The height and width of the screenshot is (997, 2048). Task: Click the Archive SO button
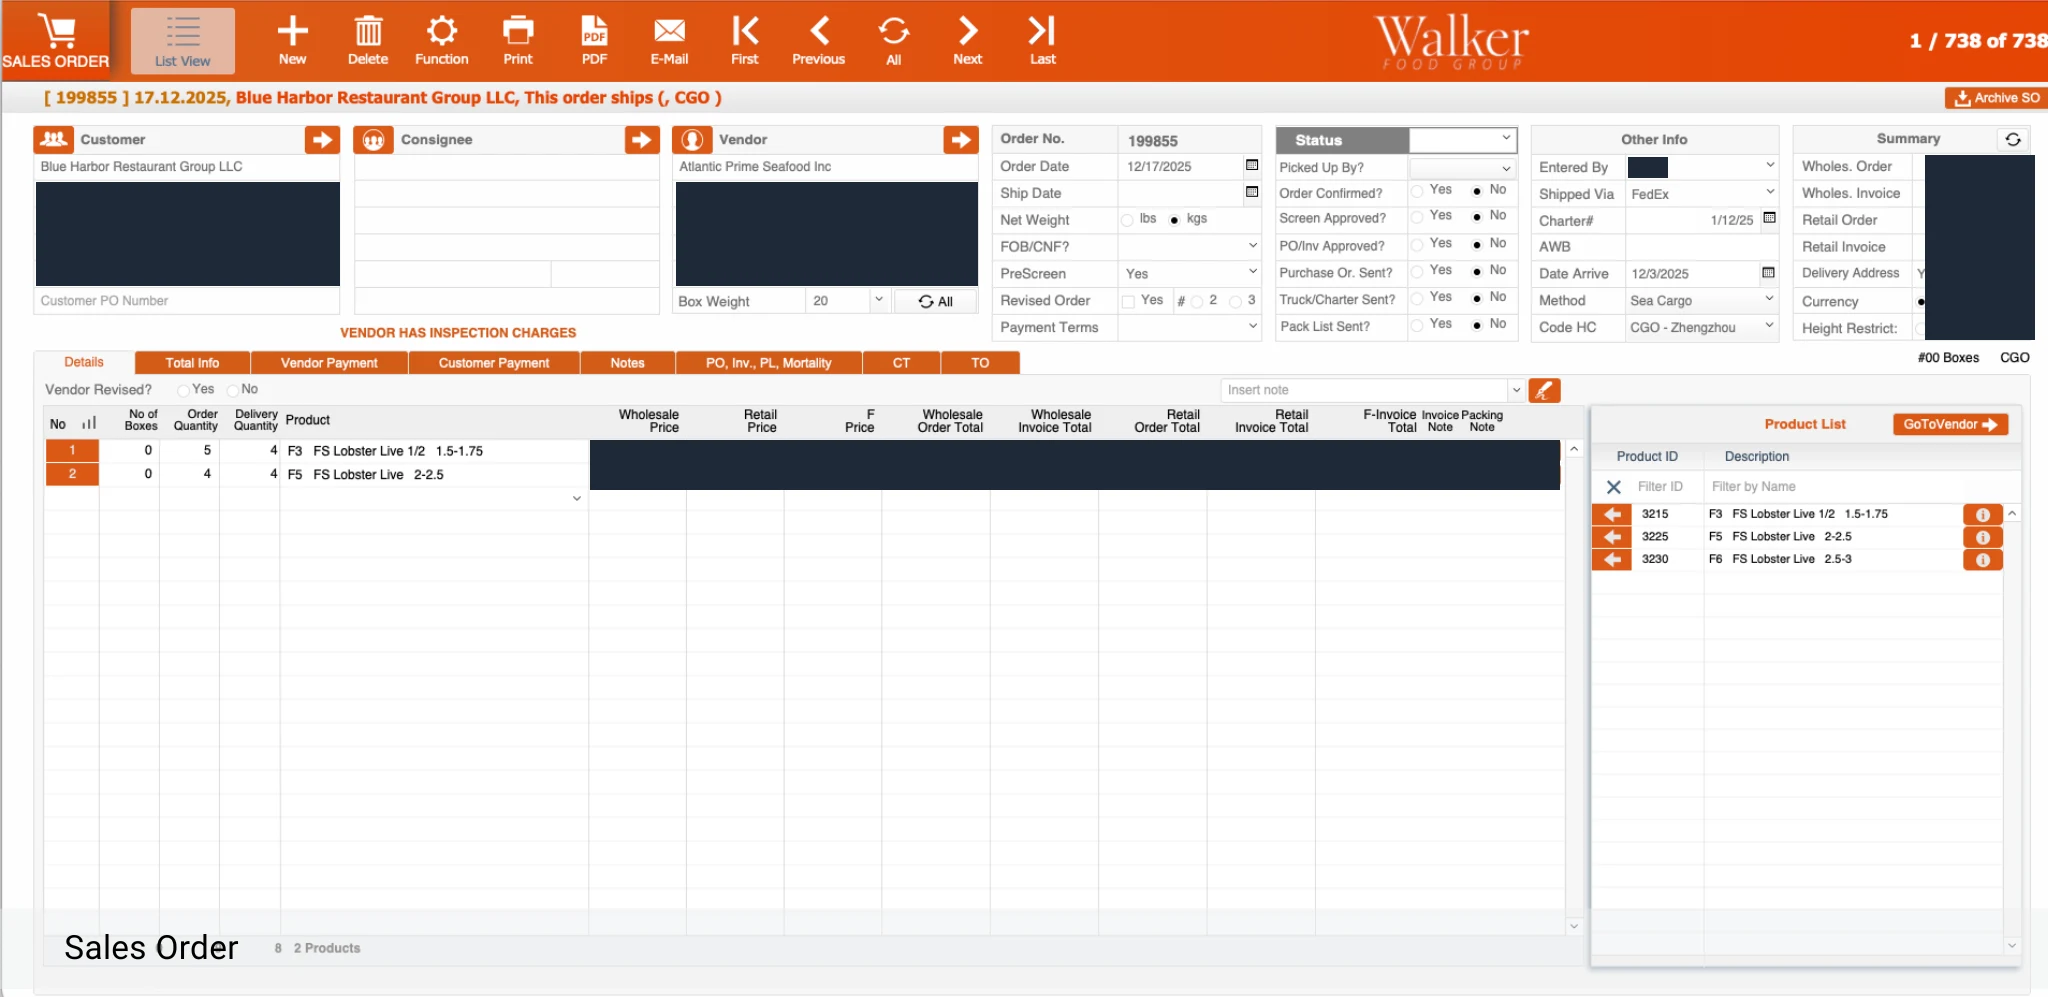point(1996,98)
